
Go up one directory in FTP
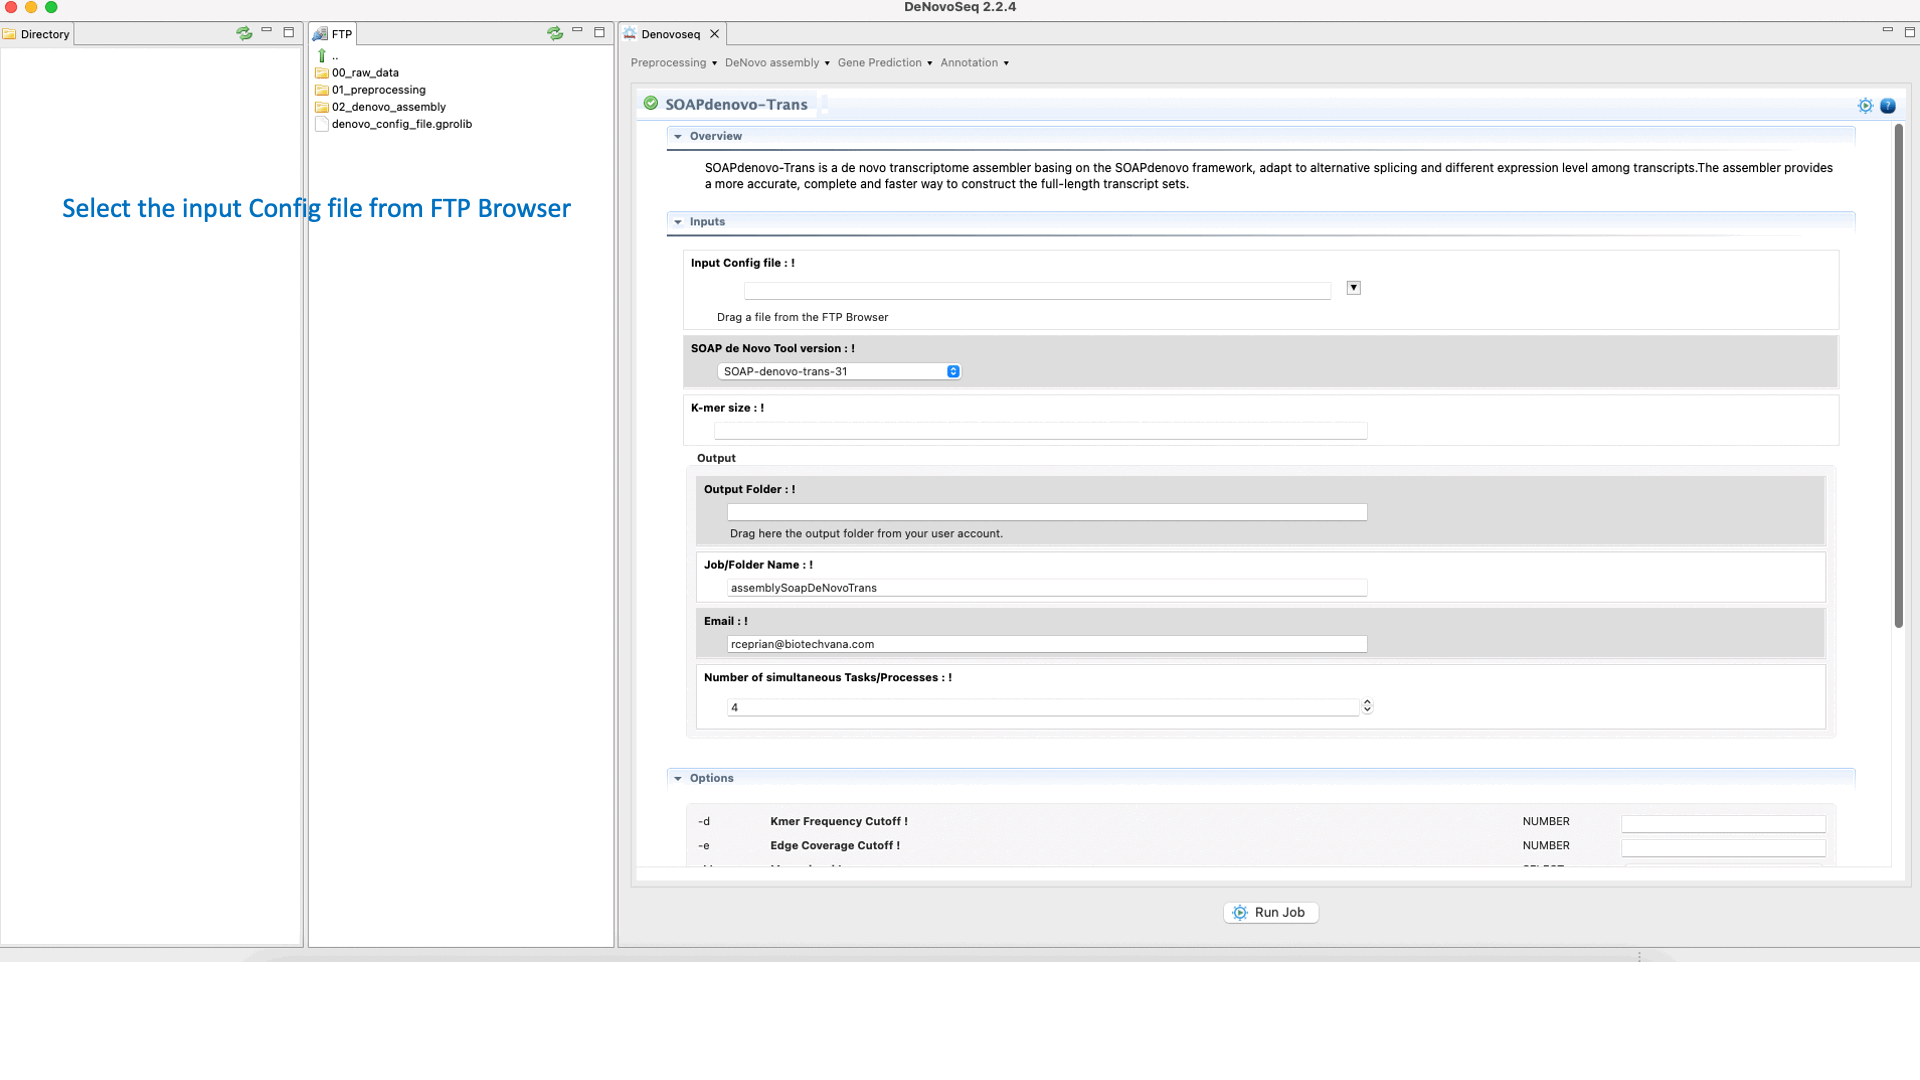[322, 56]
